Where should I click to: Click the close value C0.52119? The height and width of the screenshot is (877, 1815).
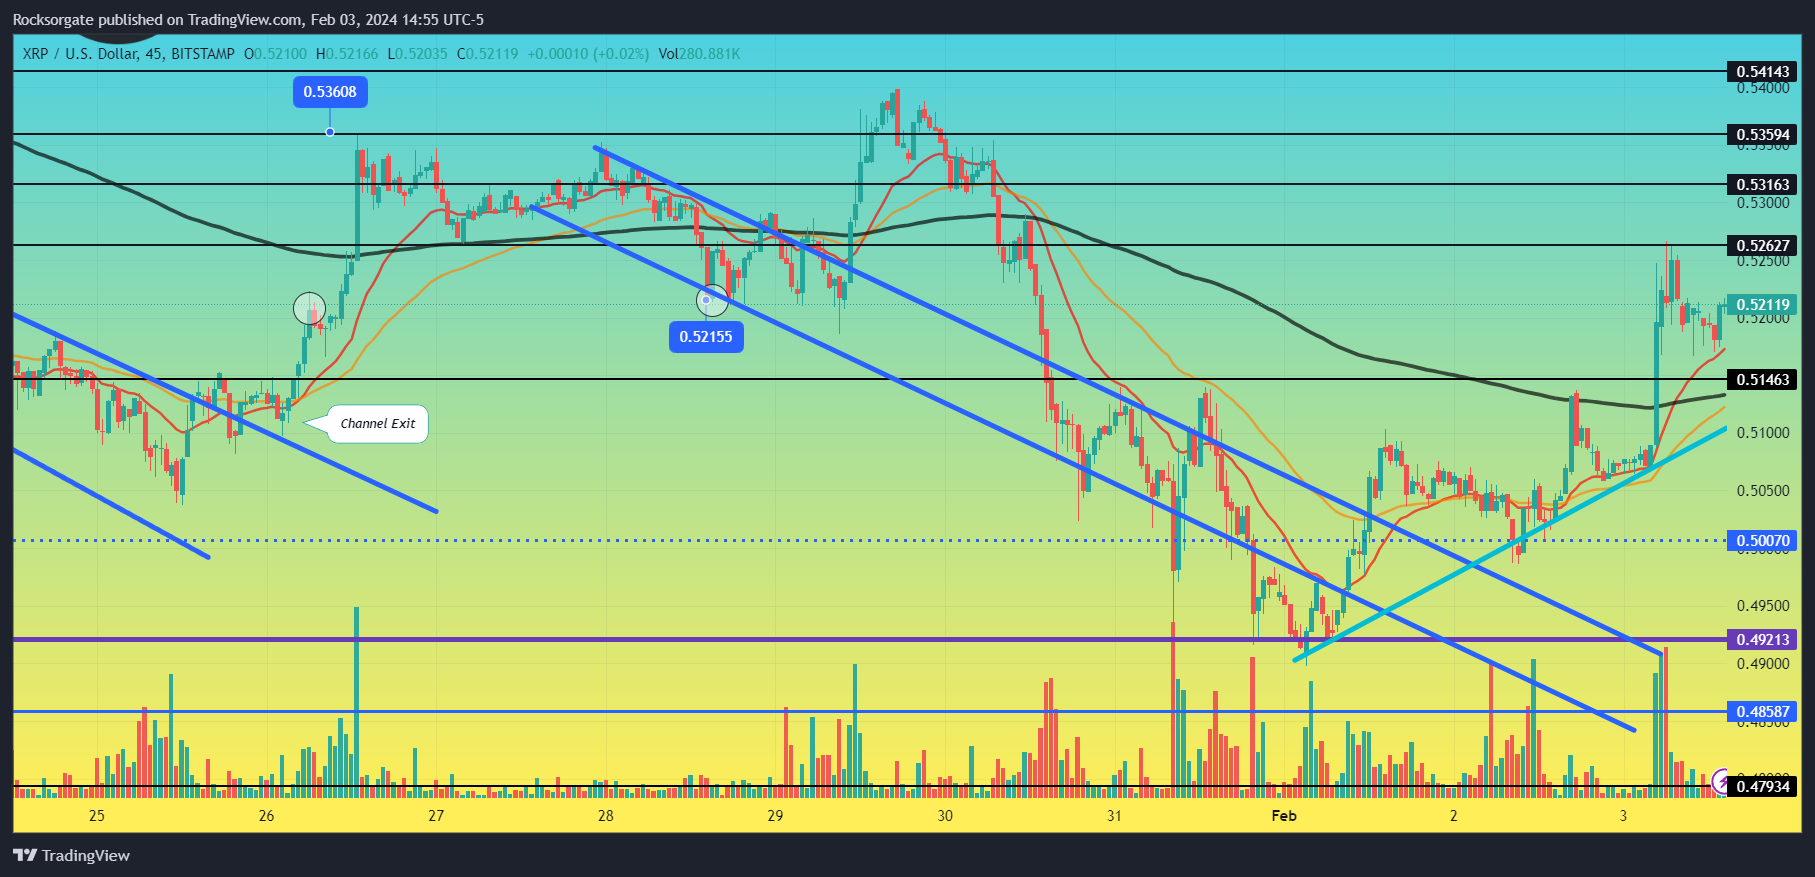[x=488, y=54]
